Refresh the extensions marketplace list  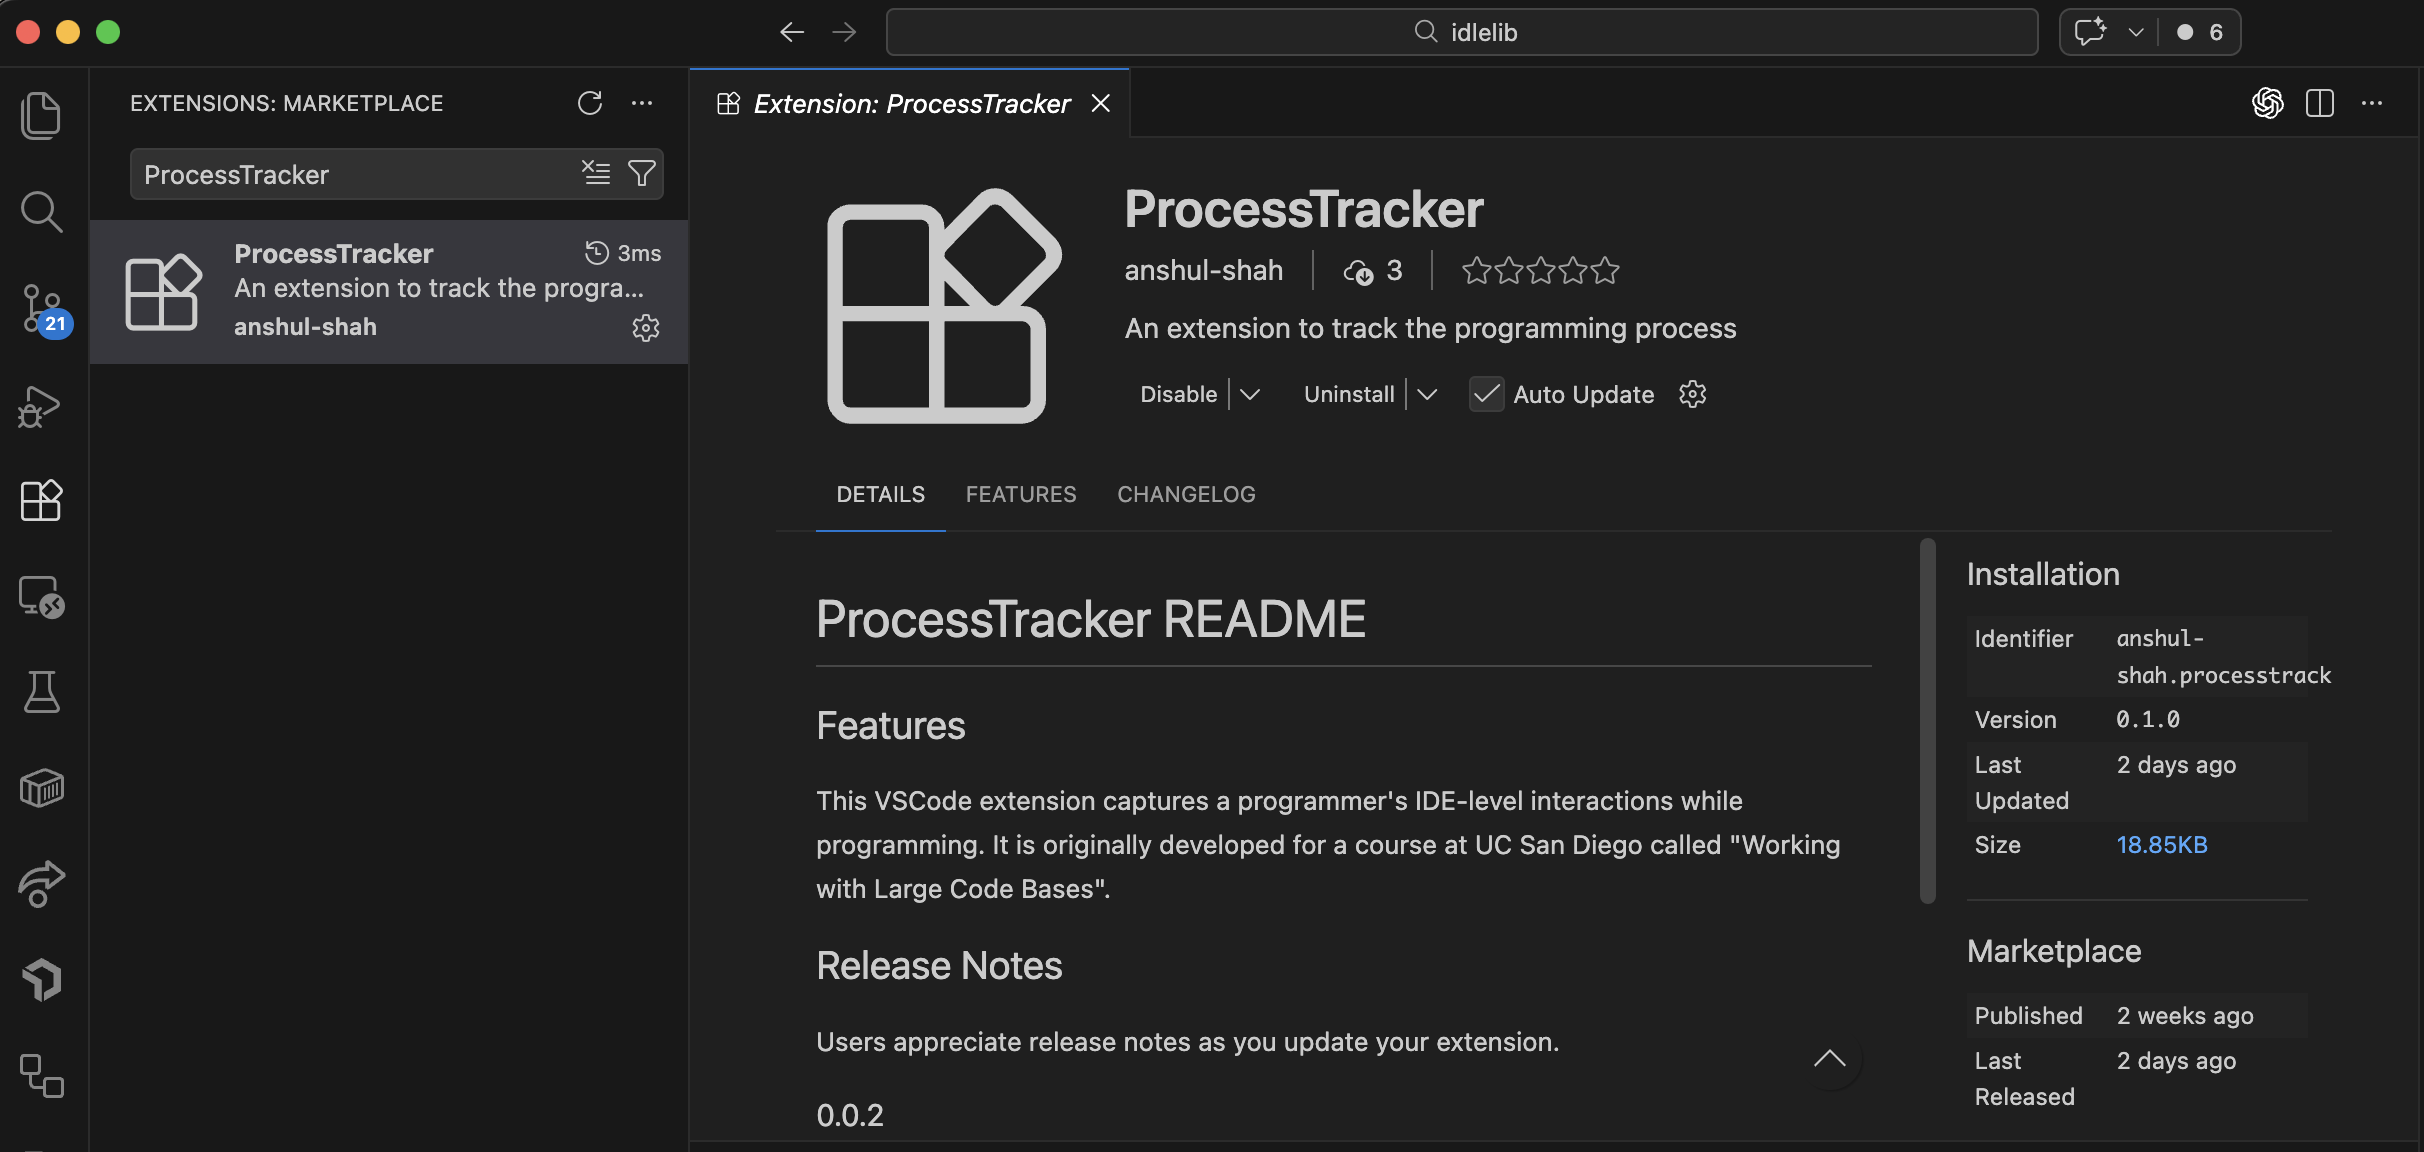click(x=590, y=103)
